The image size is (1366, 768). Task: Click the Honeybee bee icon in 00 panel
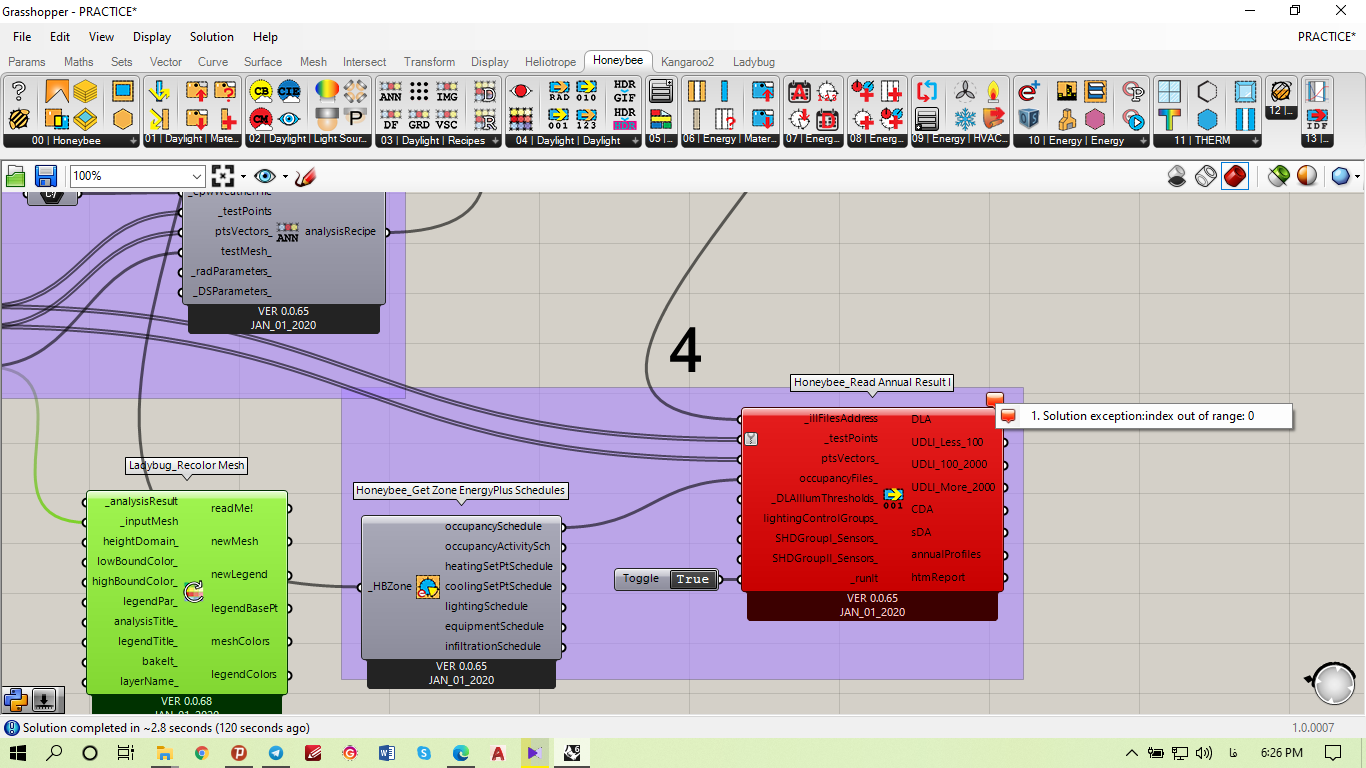point(18,119)
